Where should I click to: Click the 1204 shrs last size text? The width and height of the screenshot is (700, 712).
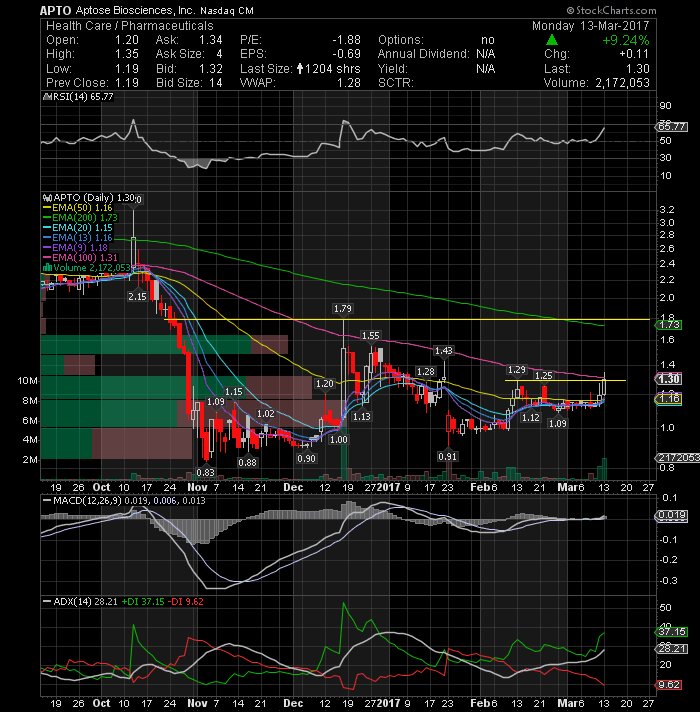[333, 69]
